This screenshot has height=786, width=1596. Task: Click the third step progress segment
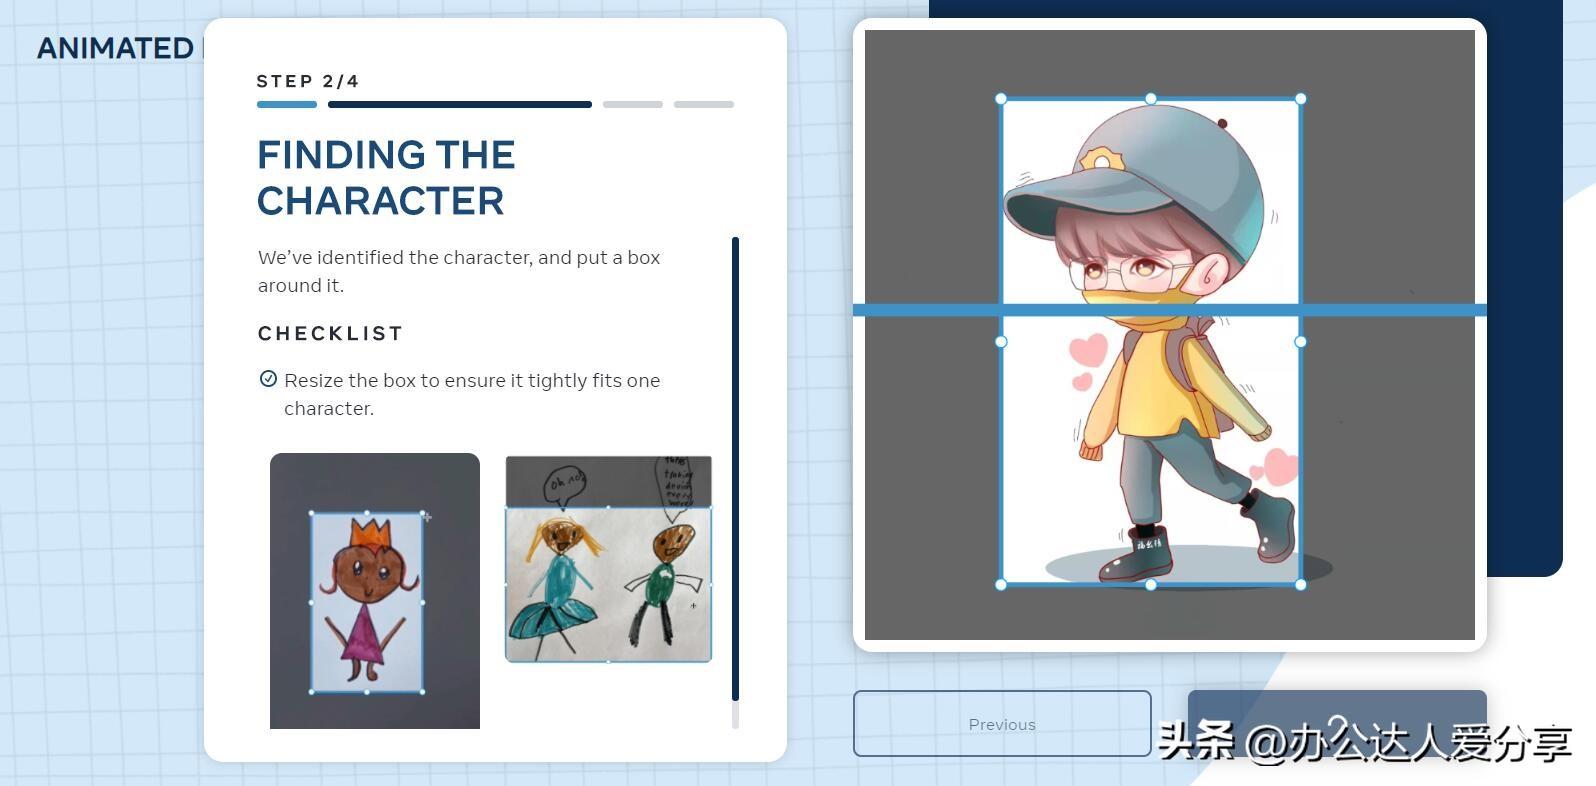(632, 104)
